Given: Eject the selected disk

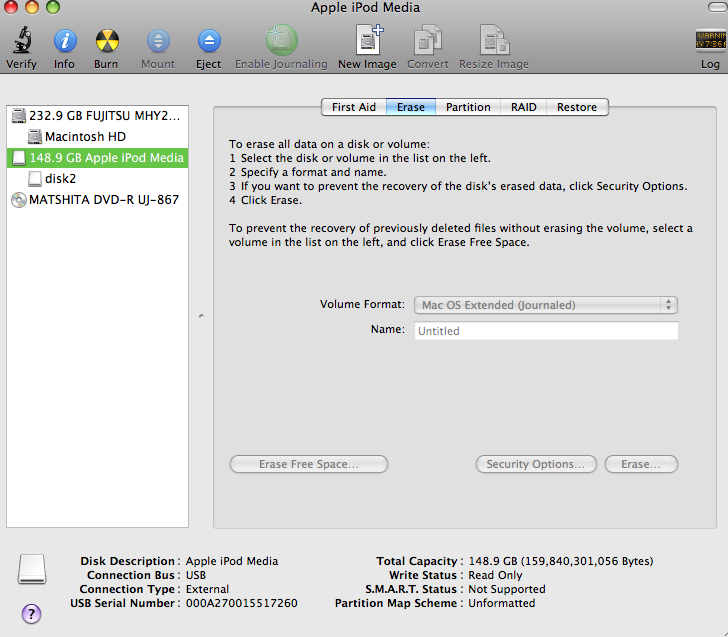Looking at the screenshot, I should point(209,41).
